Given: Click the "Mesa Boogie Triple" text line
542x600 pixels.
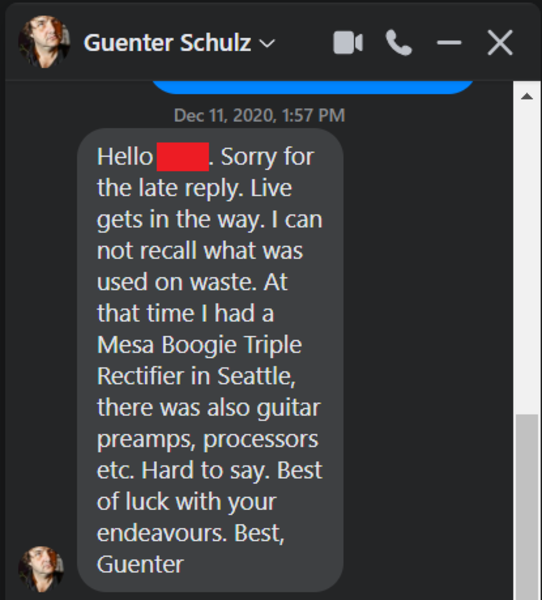Looking at the screenshot, I should [199, 344].
